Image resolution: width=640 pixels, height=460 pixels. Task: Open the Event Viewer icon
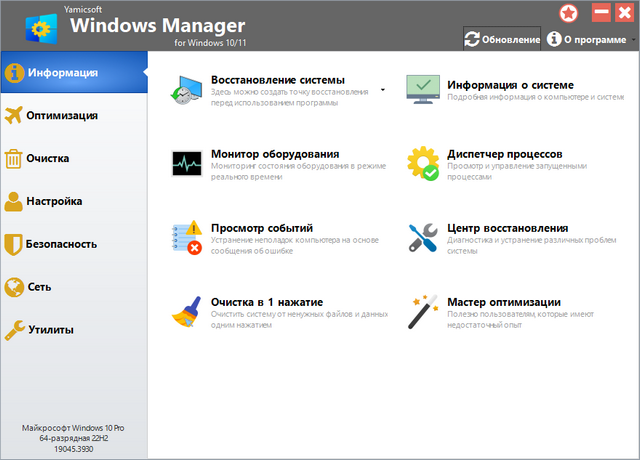186,238
